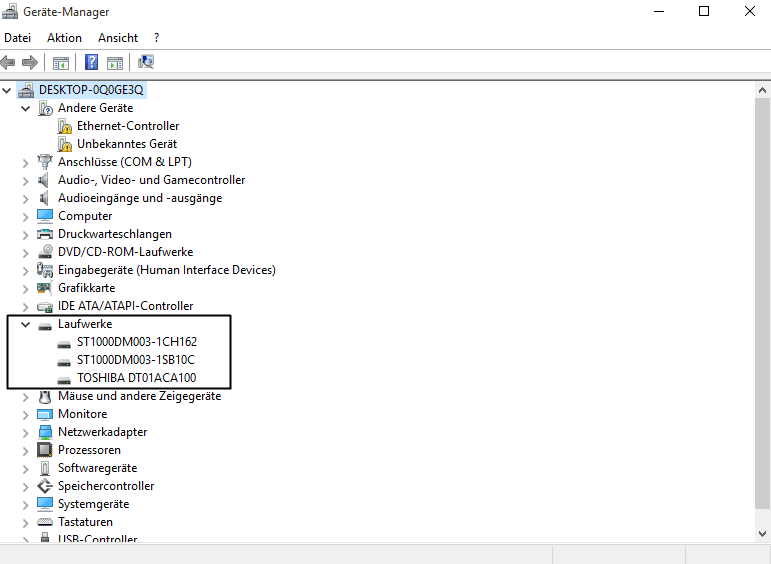Select the Druckwarteschlangen label
The width and height of the screenshot is (771, 564).
pyautogui.click(x=115, y=234)
